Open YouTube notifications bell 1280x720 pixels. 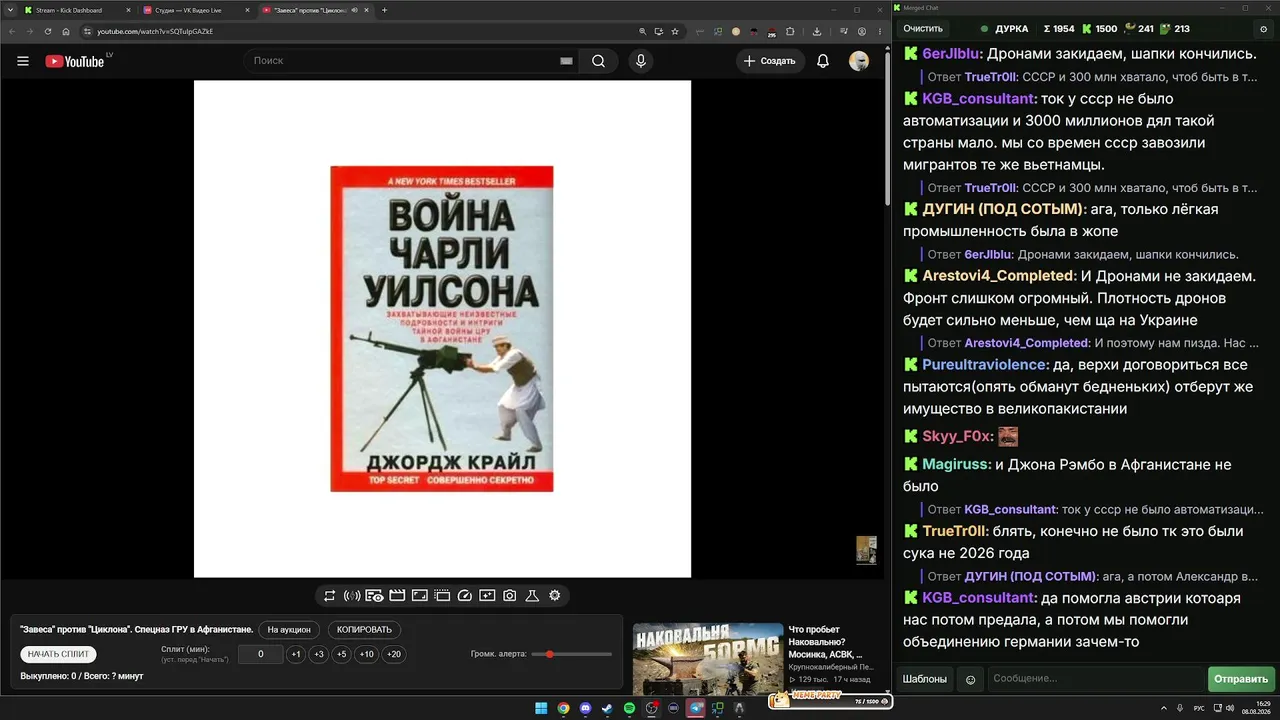(x=823, y=61)
